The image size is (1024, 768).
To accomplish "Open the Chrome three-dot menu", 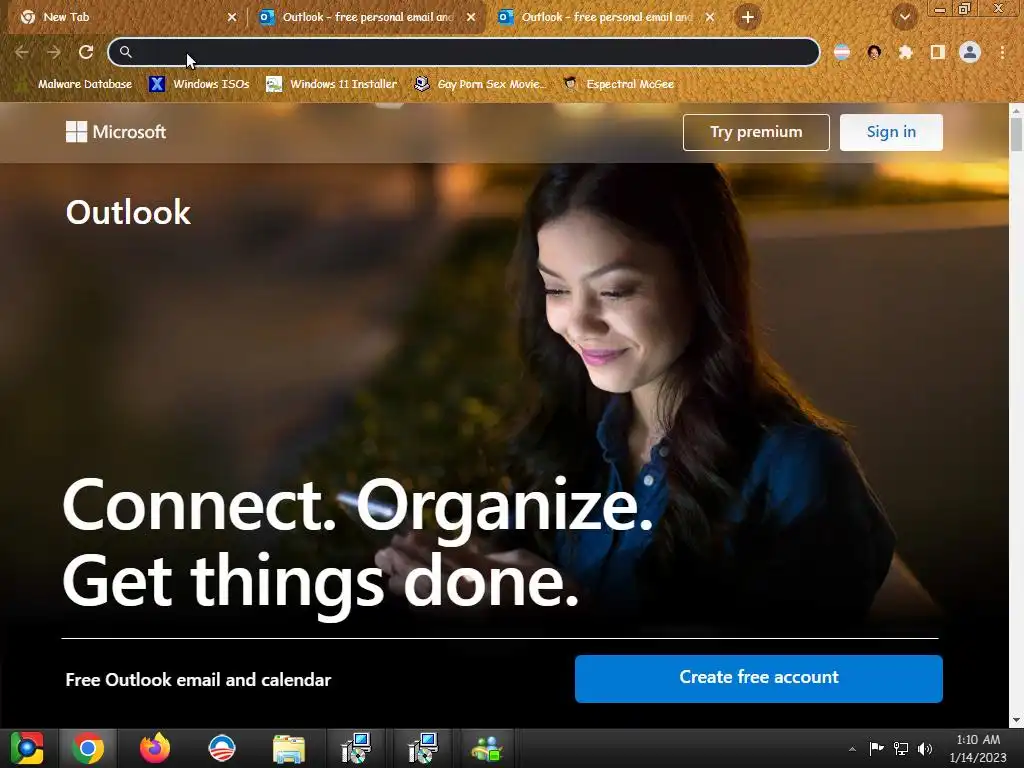I will pos(1002,52).
